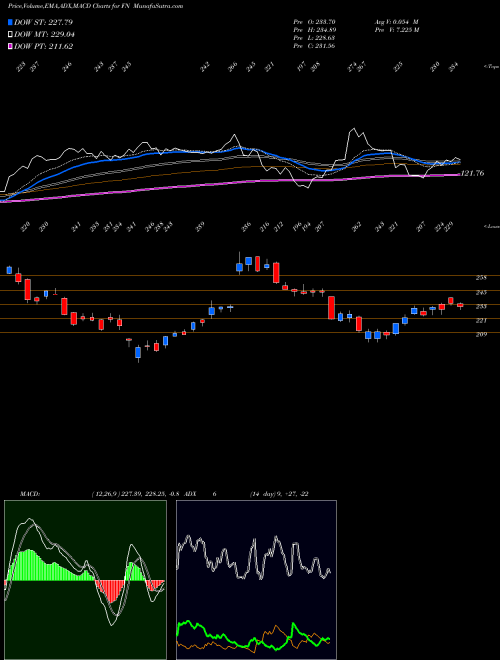This screenshot has height=660, width=500.
Task: Click the tall red candlestick below the chart peak
Action: coord(276,272)
